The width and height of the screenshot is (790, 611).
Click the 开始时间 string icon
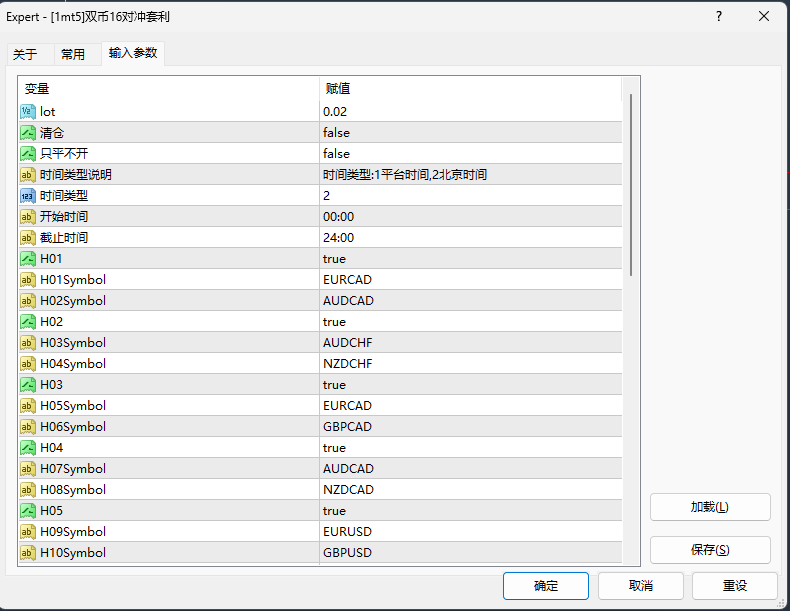point(28,216)
